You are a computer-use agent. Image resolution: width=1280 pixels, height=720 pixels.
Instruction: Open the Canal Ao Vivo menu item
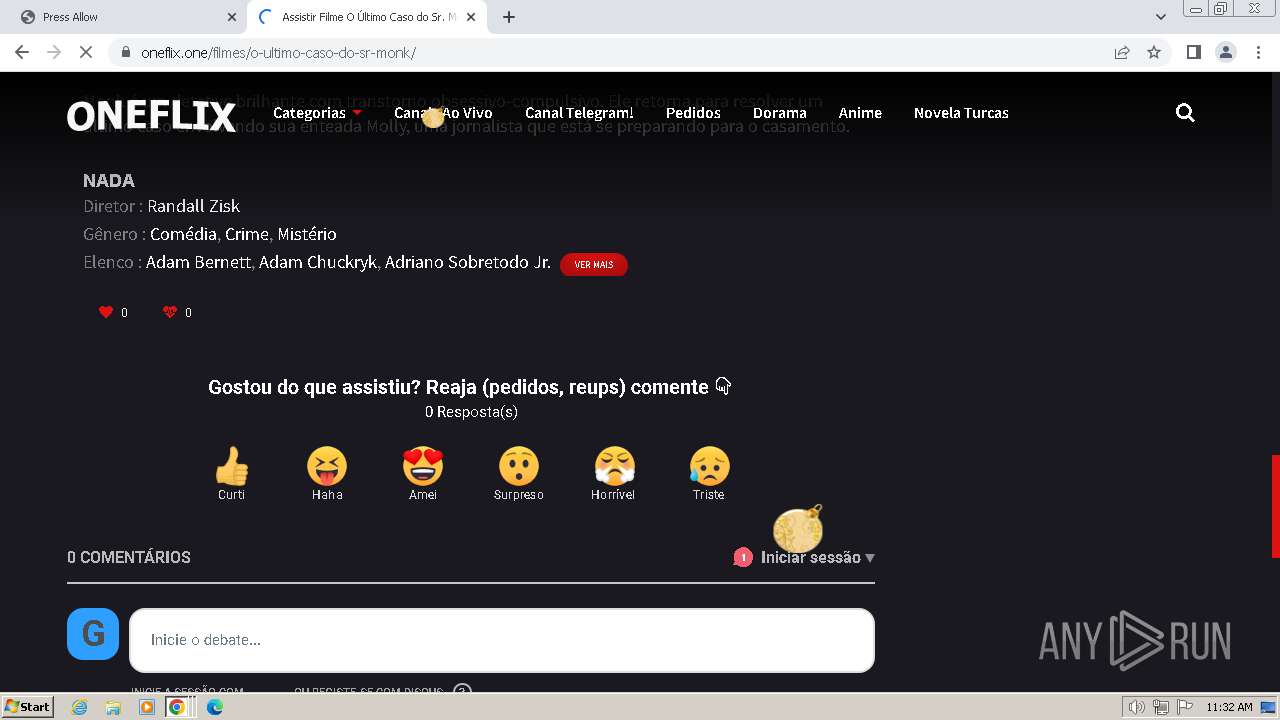(x=443, y=113)
